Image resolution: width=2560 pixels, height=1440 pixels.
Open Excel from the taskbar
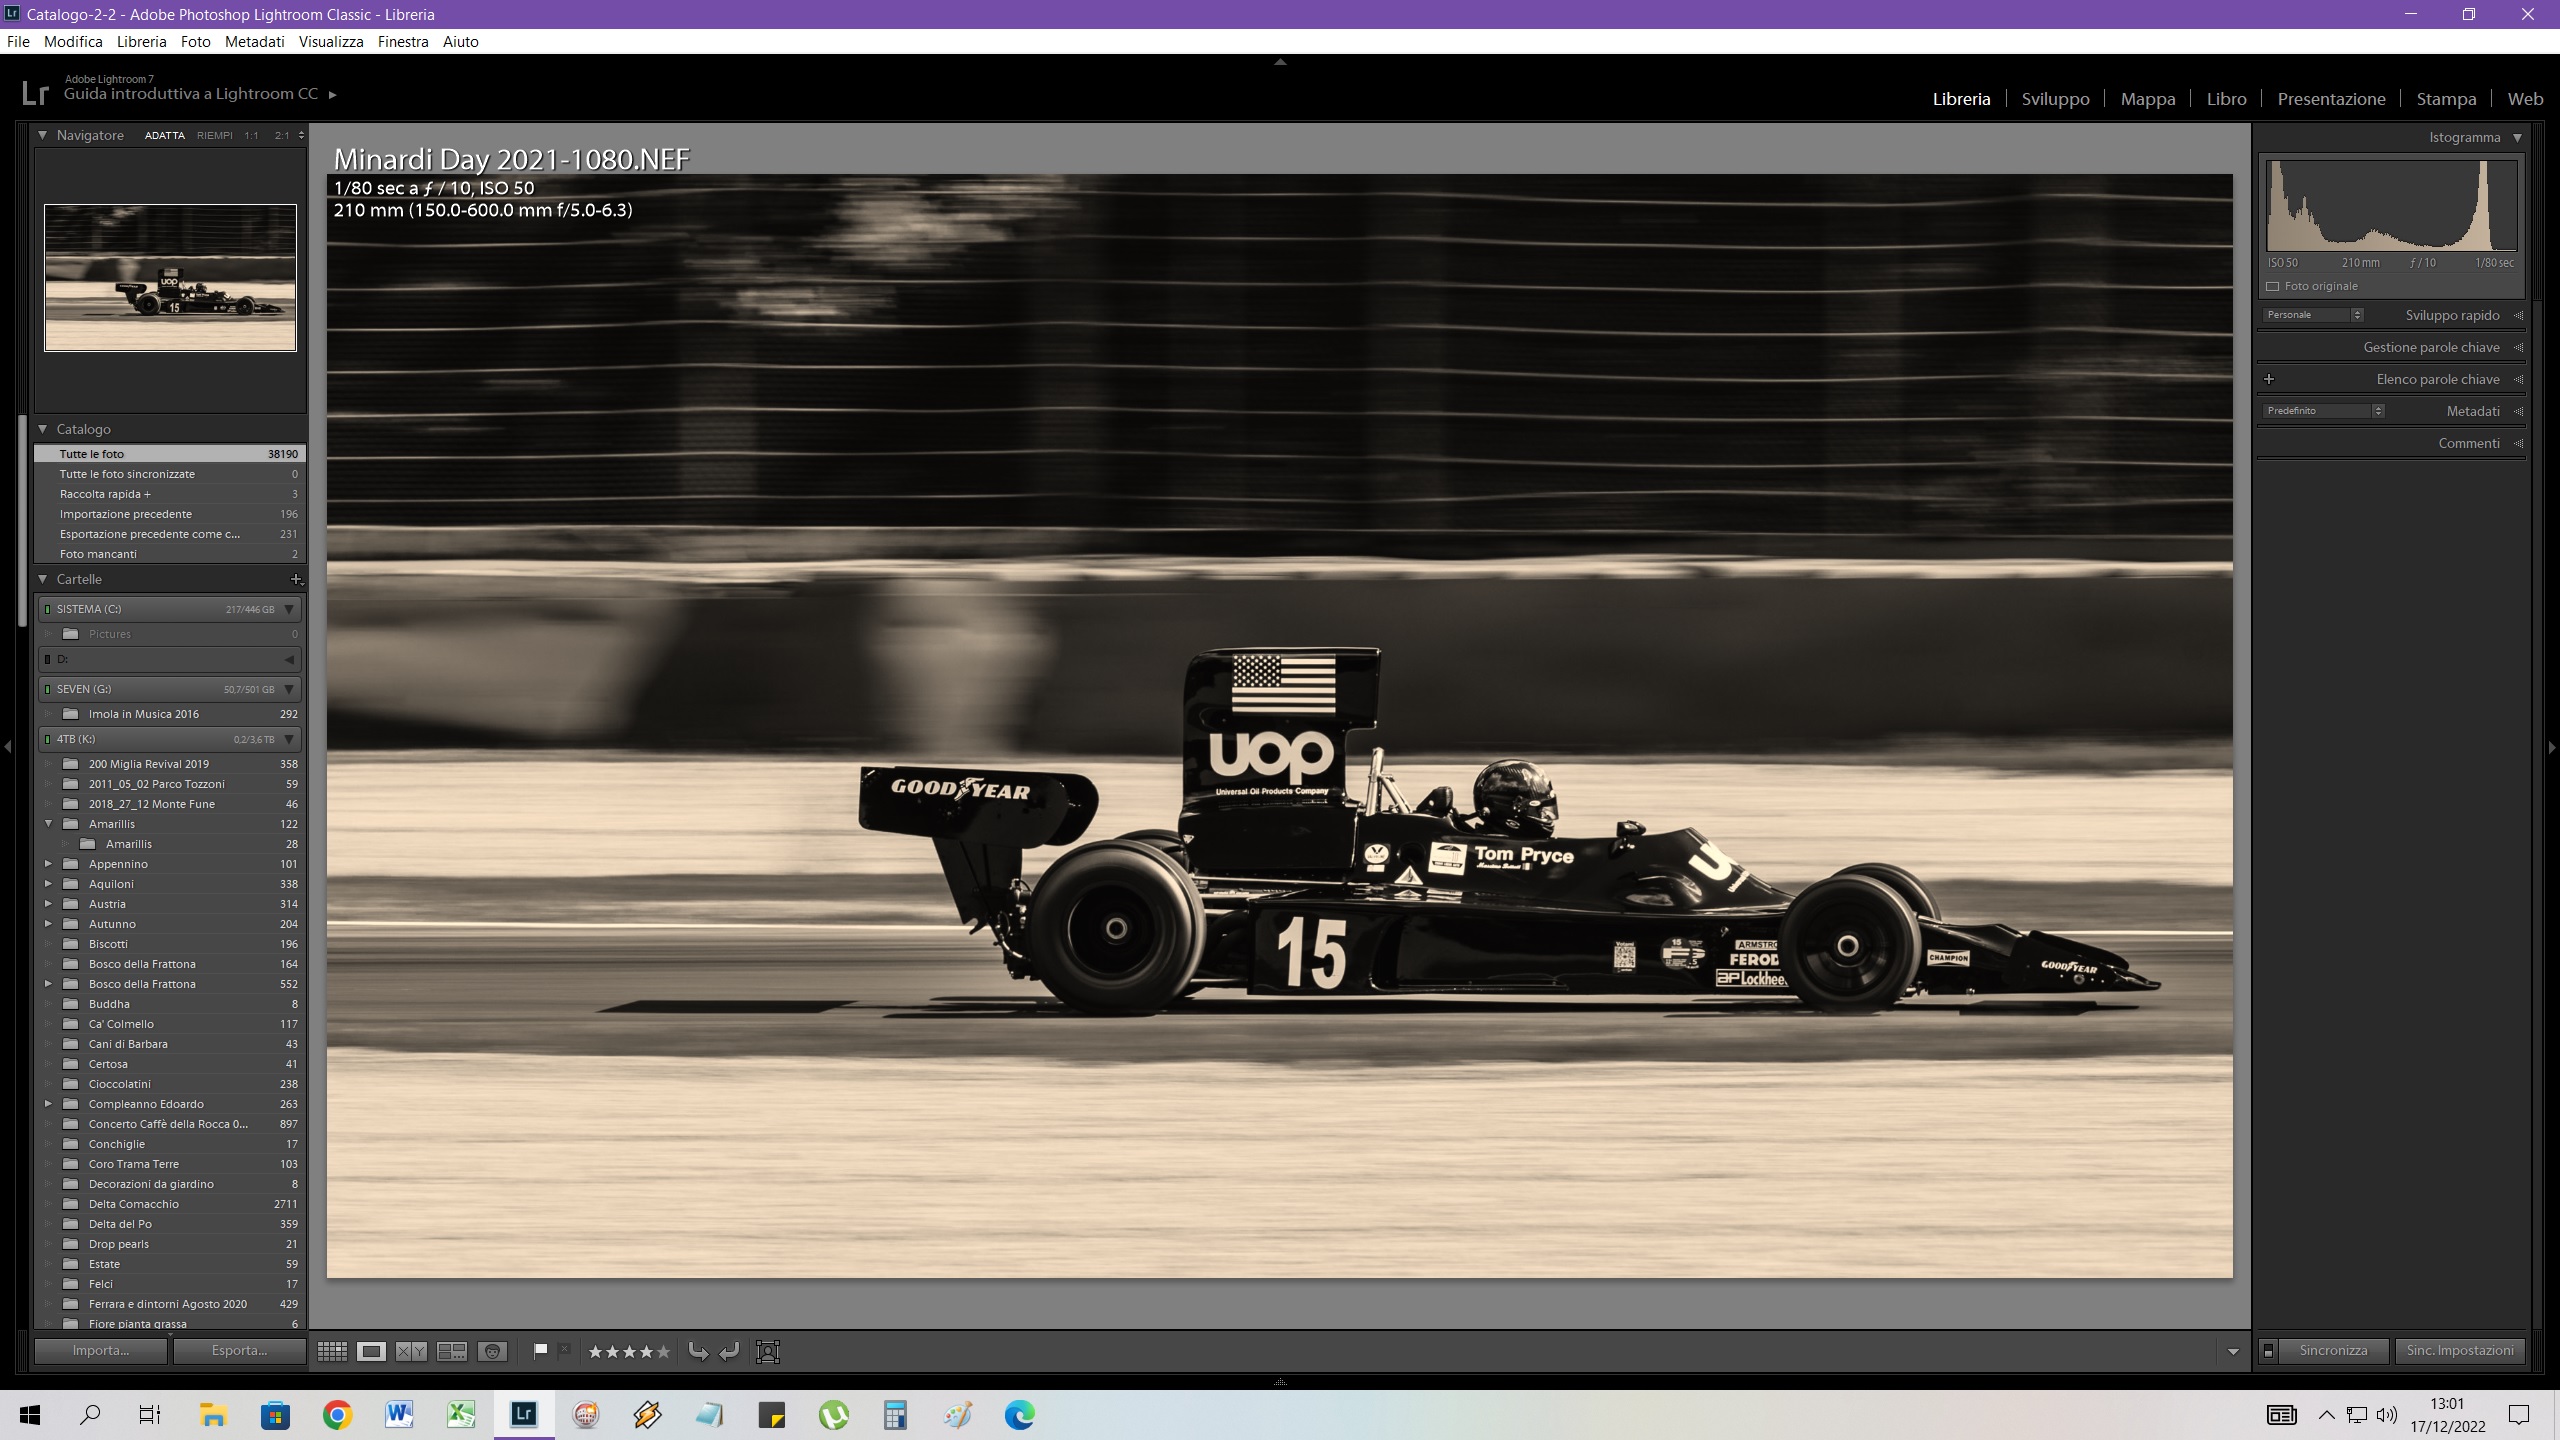[x=461, y=1415]
